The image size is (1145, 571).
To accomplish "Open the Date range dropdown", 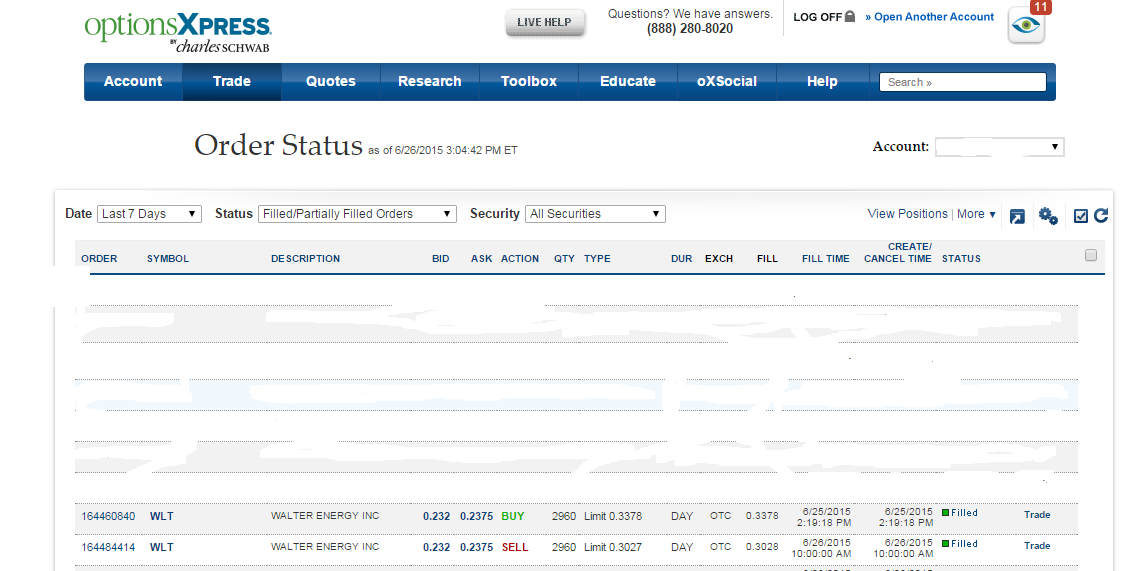I will pos(149,214).
